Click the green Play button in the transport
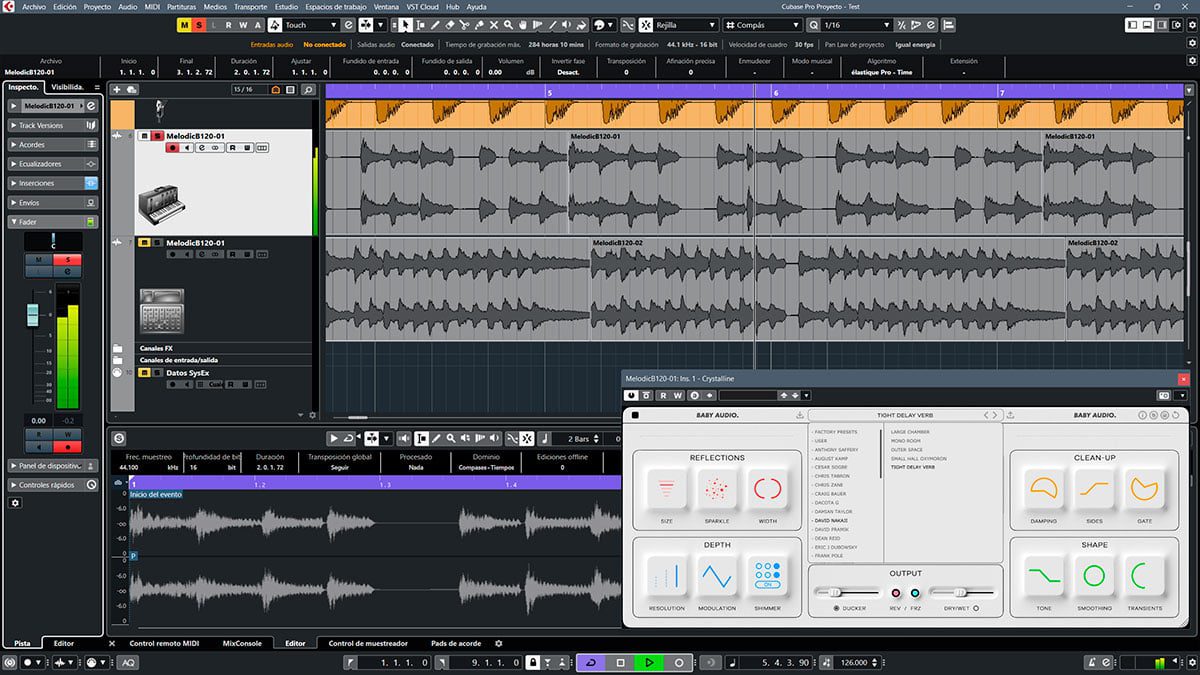The width and height of the screenshot is (1200, 675). (x=649, y=662)
